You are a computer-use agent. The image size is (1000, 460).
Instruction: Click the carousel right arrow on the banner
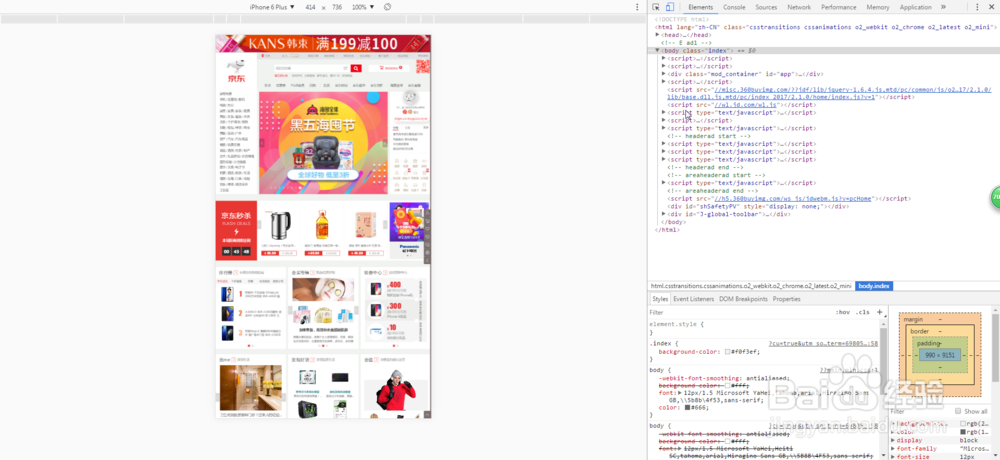click(x=385, y=143)
